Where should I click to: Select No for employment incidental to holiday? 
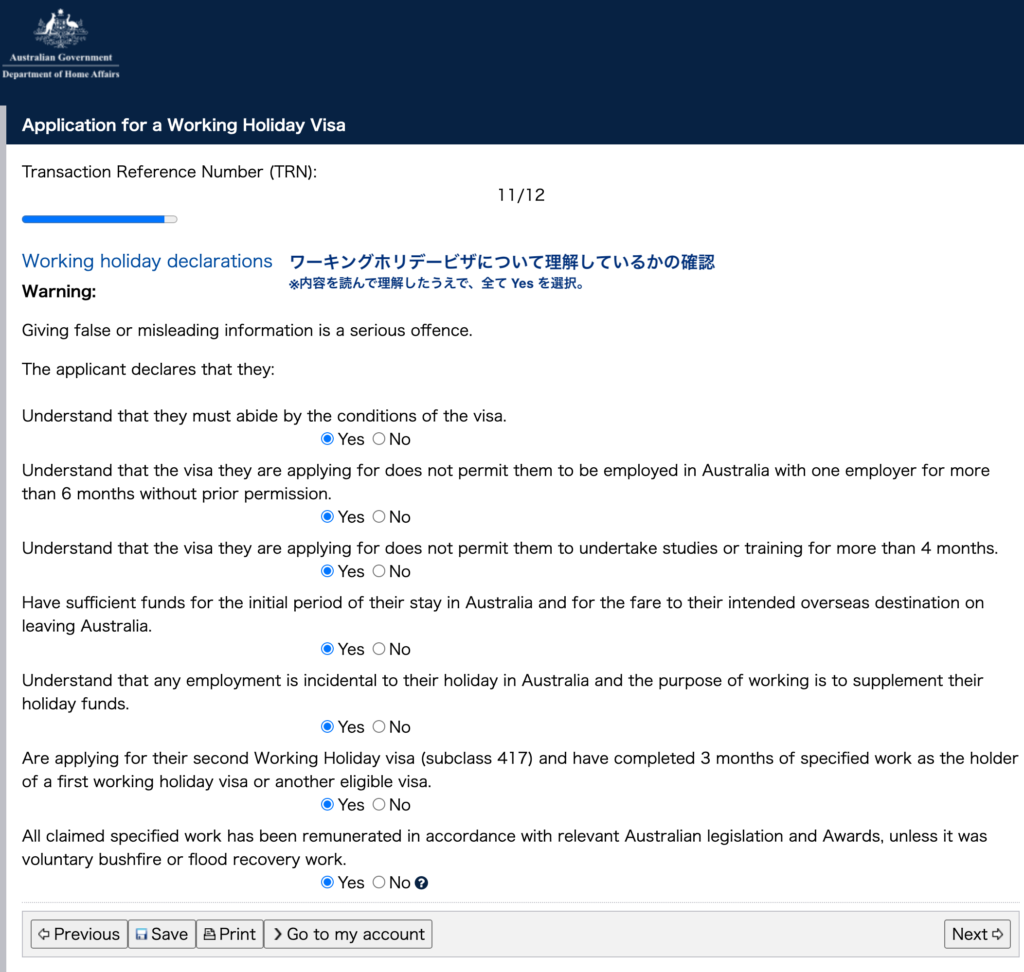click(x=379, y=727)
